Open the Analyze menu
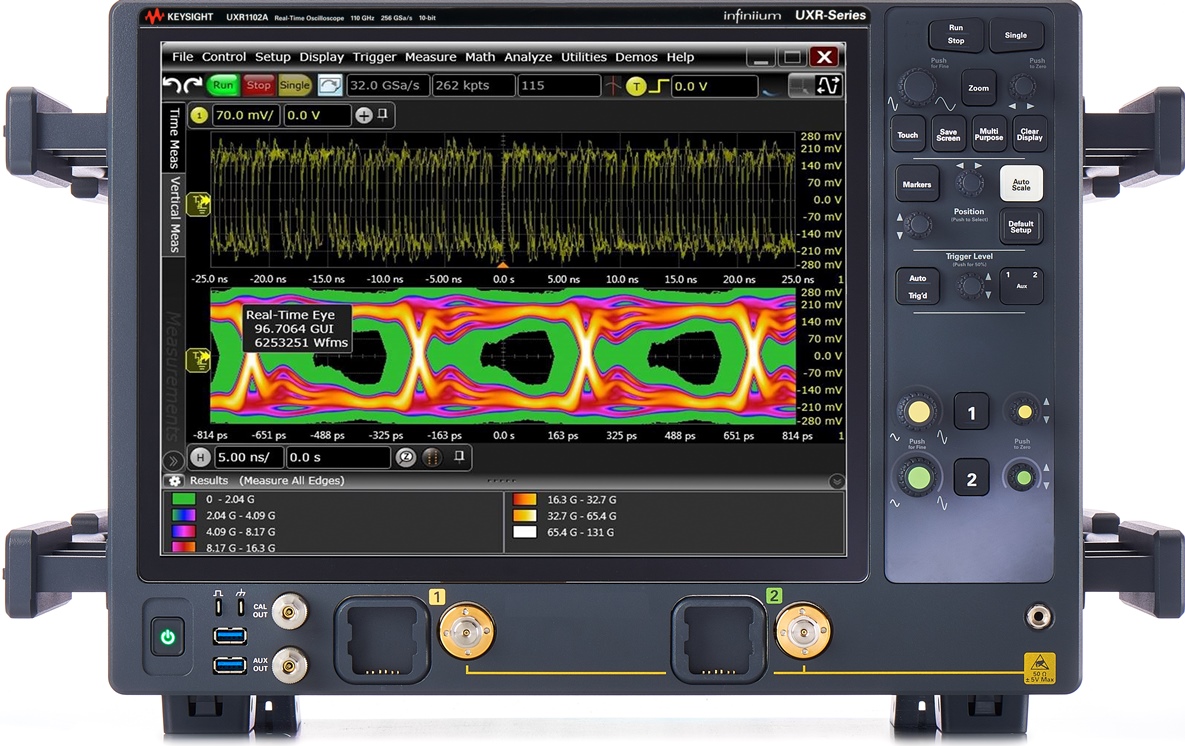 [528, 57]
